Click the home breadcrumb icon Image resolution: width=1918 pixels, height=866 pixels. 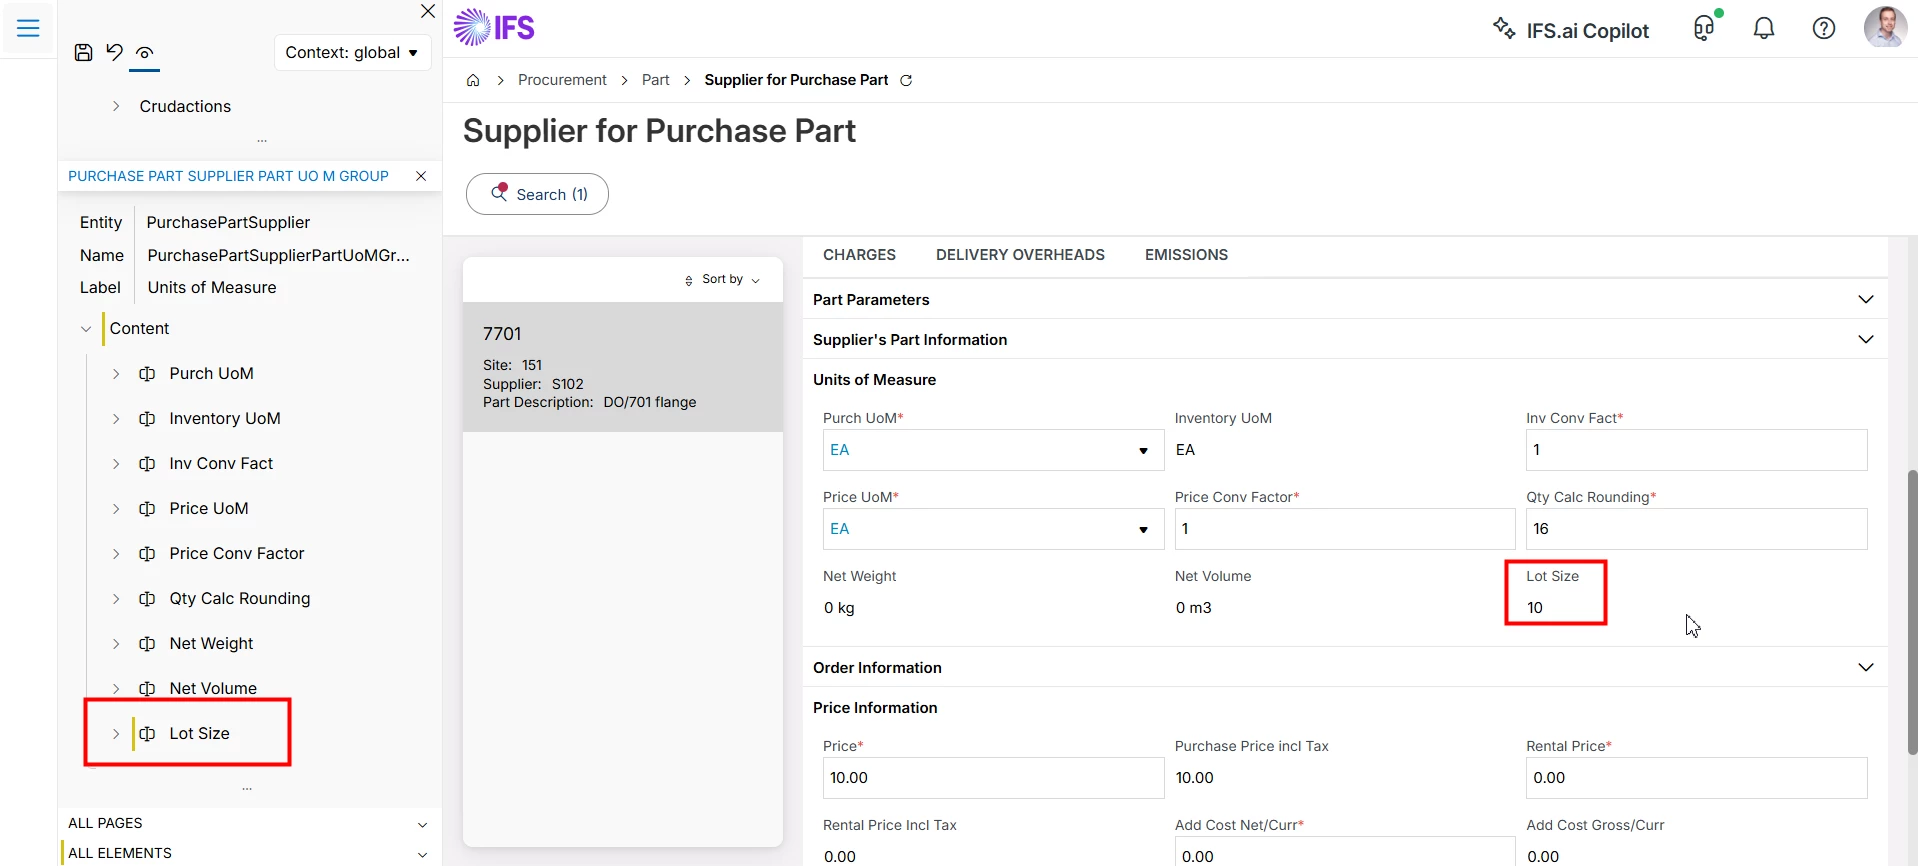pos(473,80)
